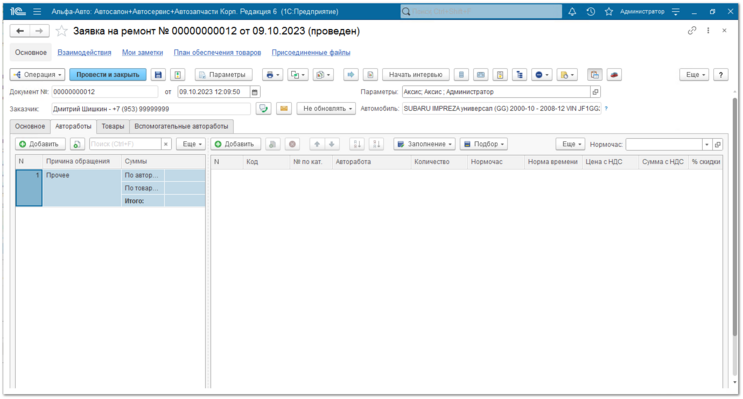This screenshot has width=743, height=399.
Task: Open notifications bell in title bar
Action: (572, 12)
